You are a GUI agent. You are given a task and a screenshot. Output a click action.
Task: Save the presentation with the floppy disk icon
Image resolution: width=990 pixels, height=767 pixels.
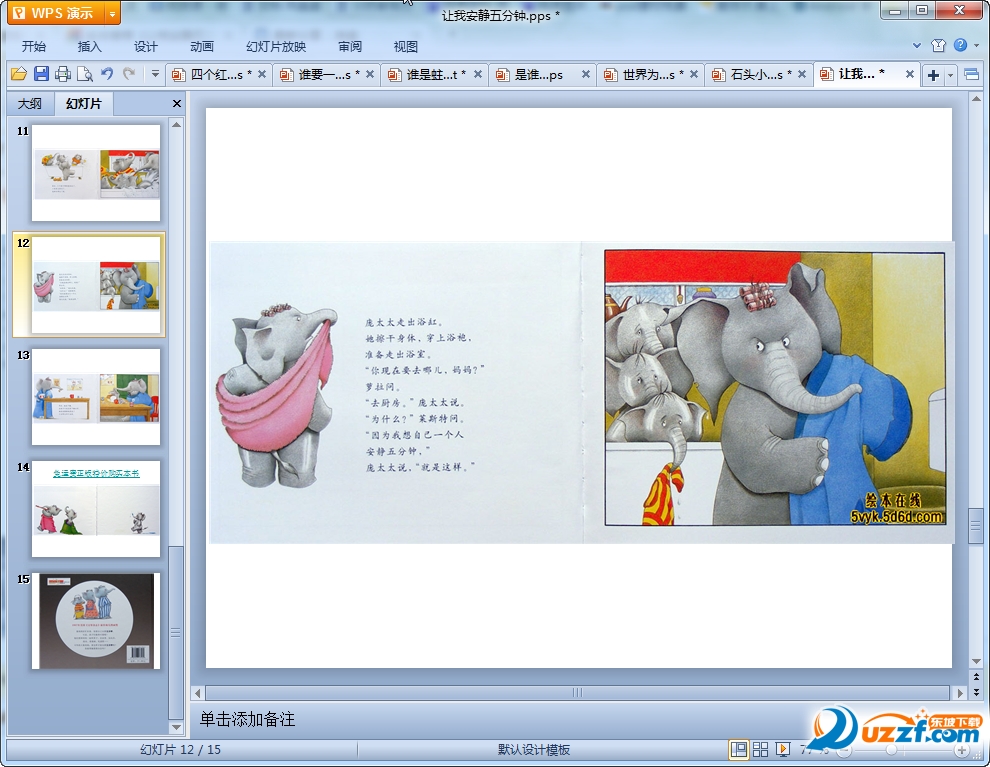tap(41, 74)
